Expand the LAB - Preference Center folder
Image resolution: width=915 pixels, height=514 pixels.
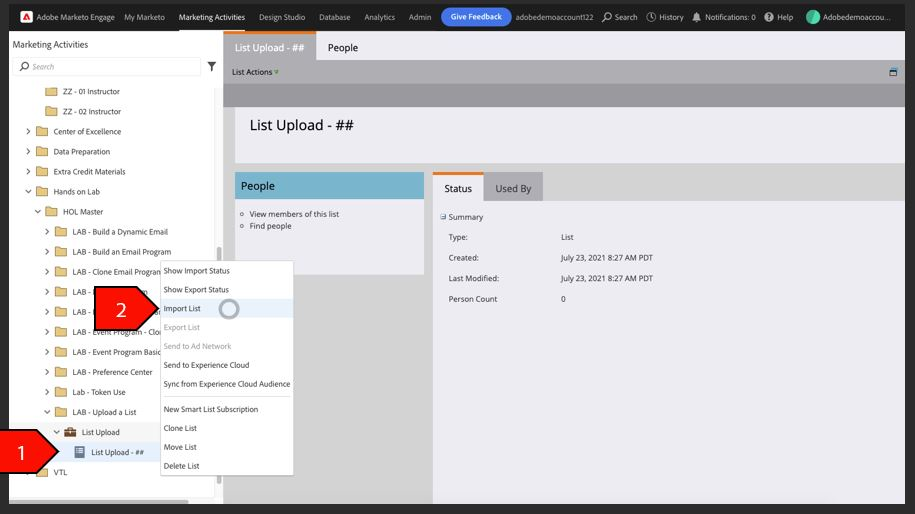tap(47, 372)
